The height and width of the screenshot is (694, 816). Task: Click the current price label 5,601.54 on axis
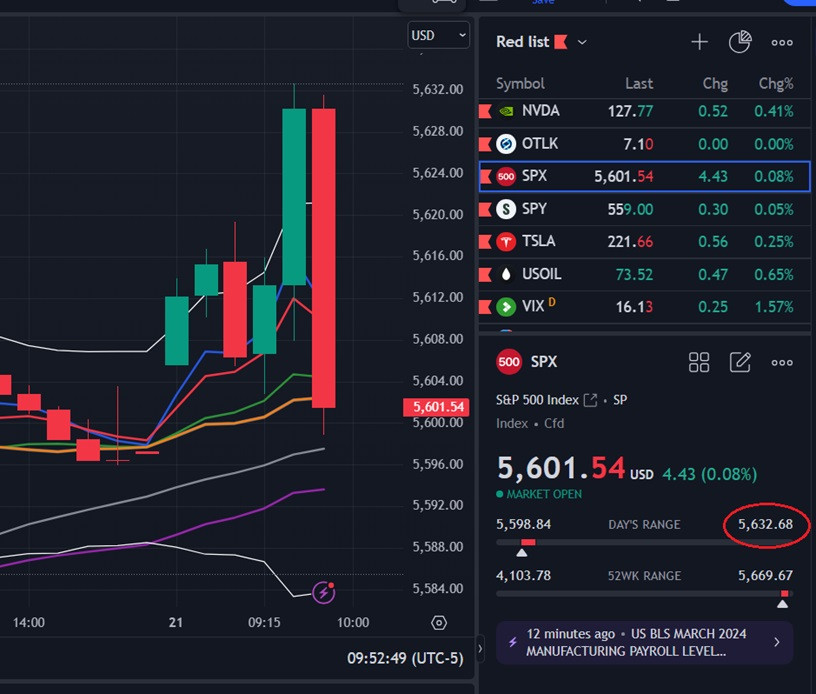point(436,407)
